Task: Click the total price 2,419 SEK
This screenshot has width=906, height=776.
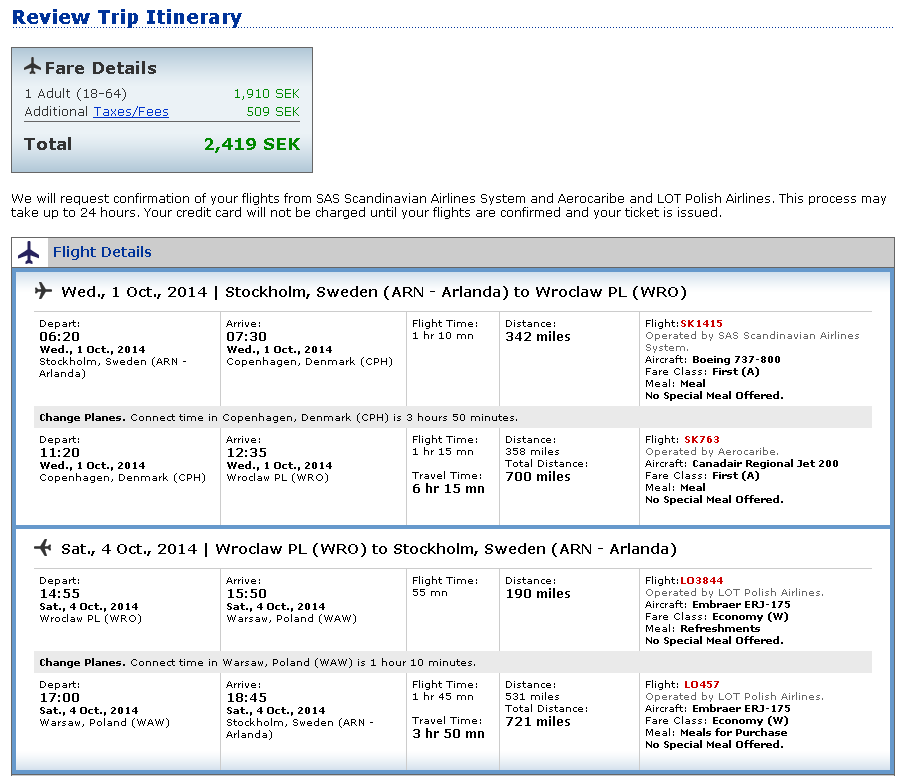Action: (x=252, y=144)
